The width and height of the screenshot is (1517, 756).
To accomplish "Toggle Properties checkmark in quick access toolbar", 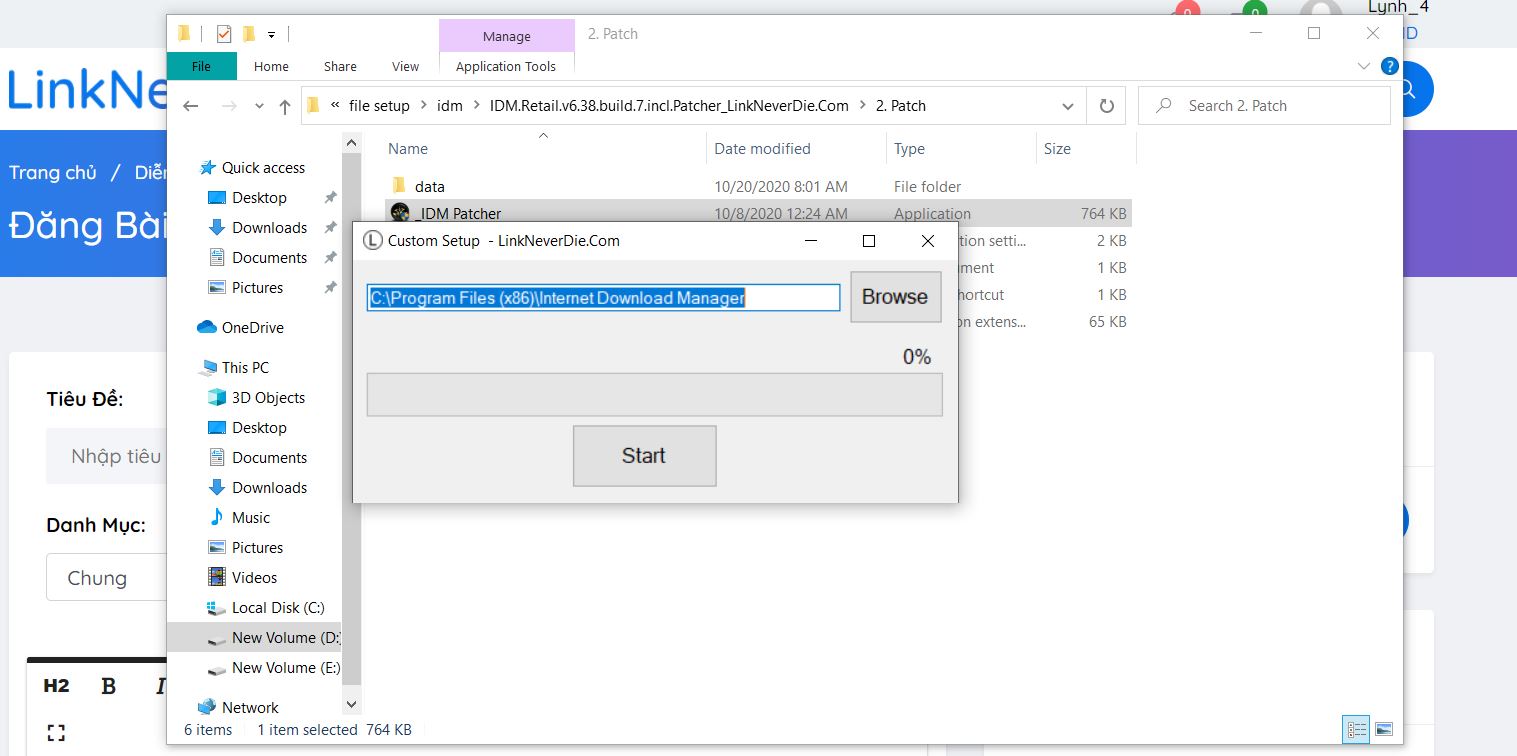I will [x=223, y=34].
